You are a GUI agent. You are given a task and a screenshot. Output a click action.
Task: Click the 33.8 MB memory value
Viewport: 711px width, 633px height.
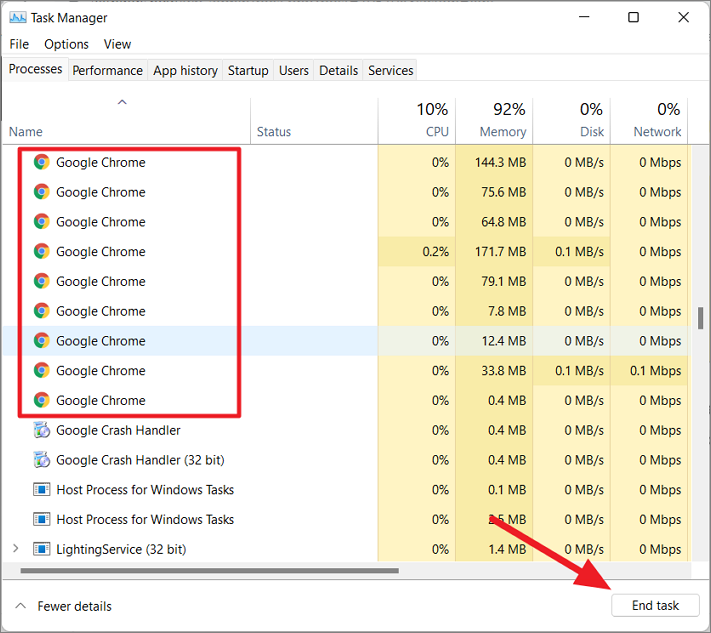click(503, 370)
